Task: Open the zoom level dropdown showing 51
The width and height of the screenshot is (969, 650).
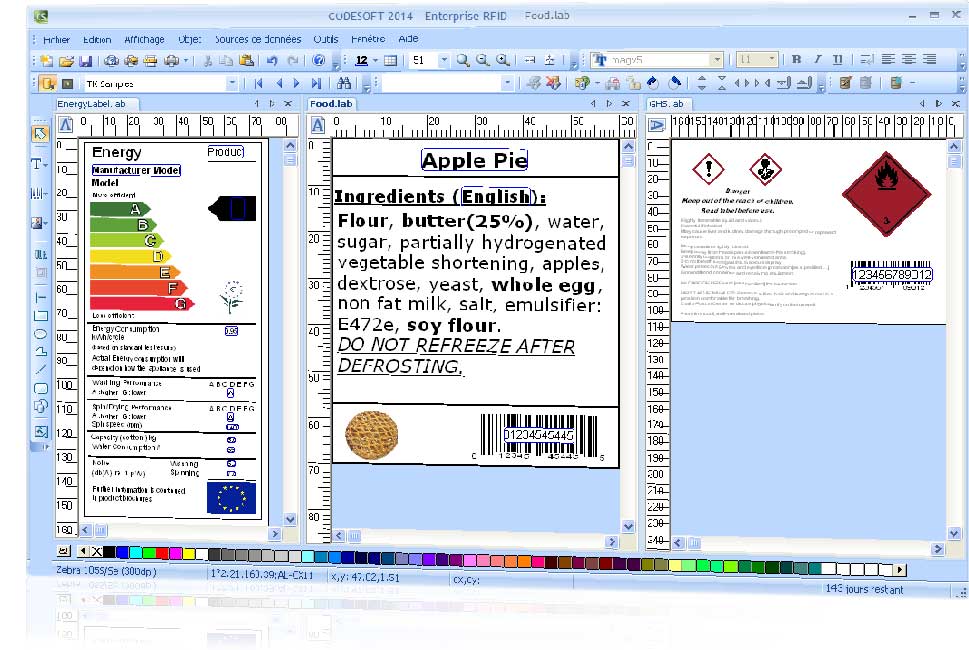Action: pyautogui.click(x=444, y=60)
